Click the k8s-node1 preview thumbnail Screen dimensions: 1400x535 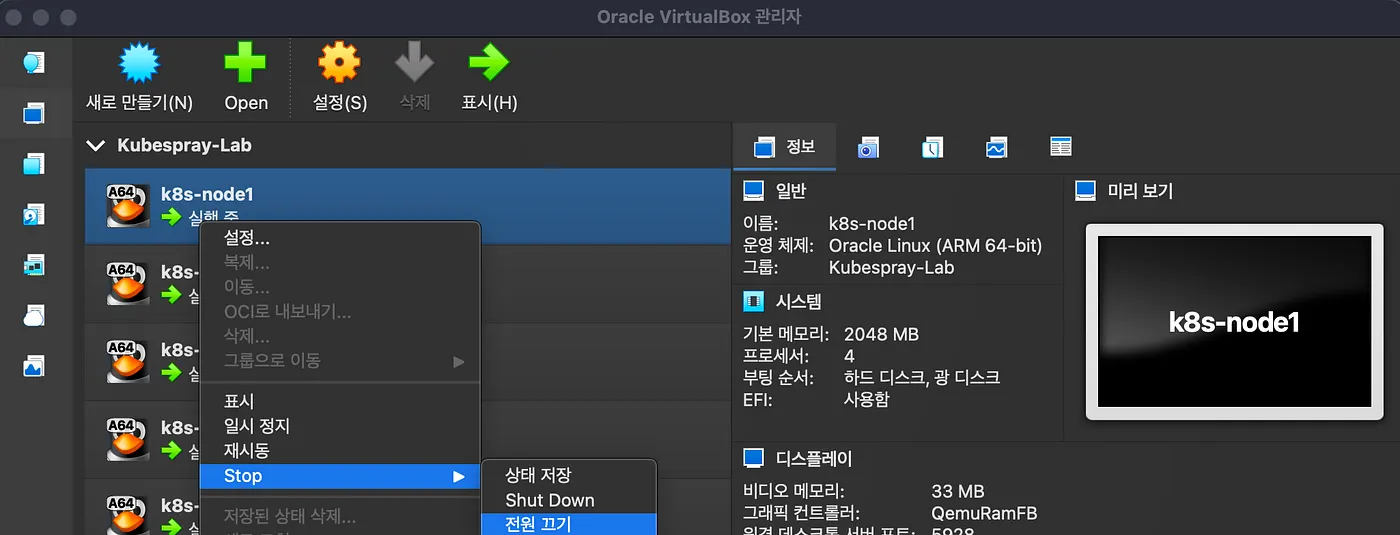[x=1234, y=322]
